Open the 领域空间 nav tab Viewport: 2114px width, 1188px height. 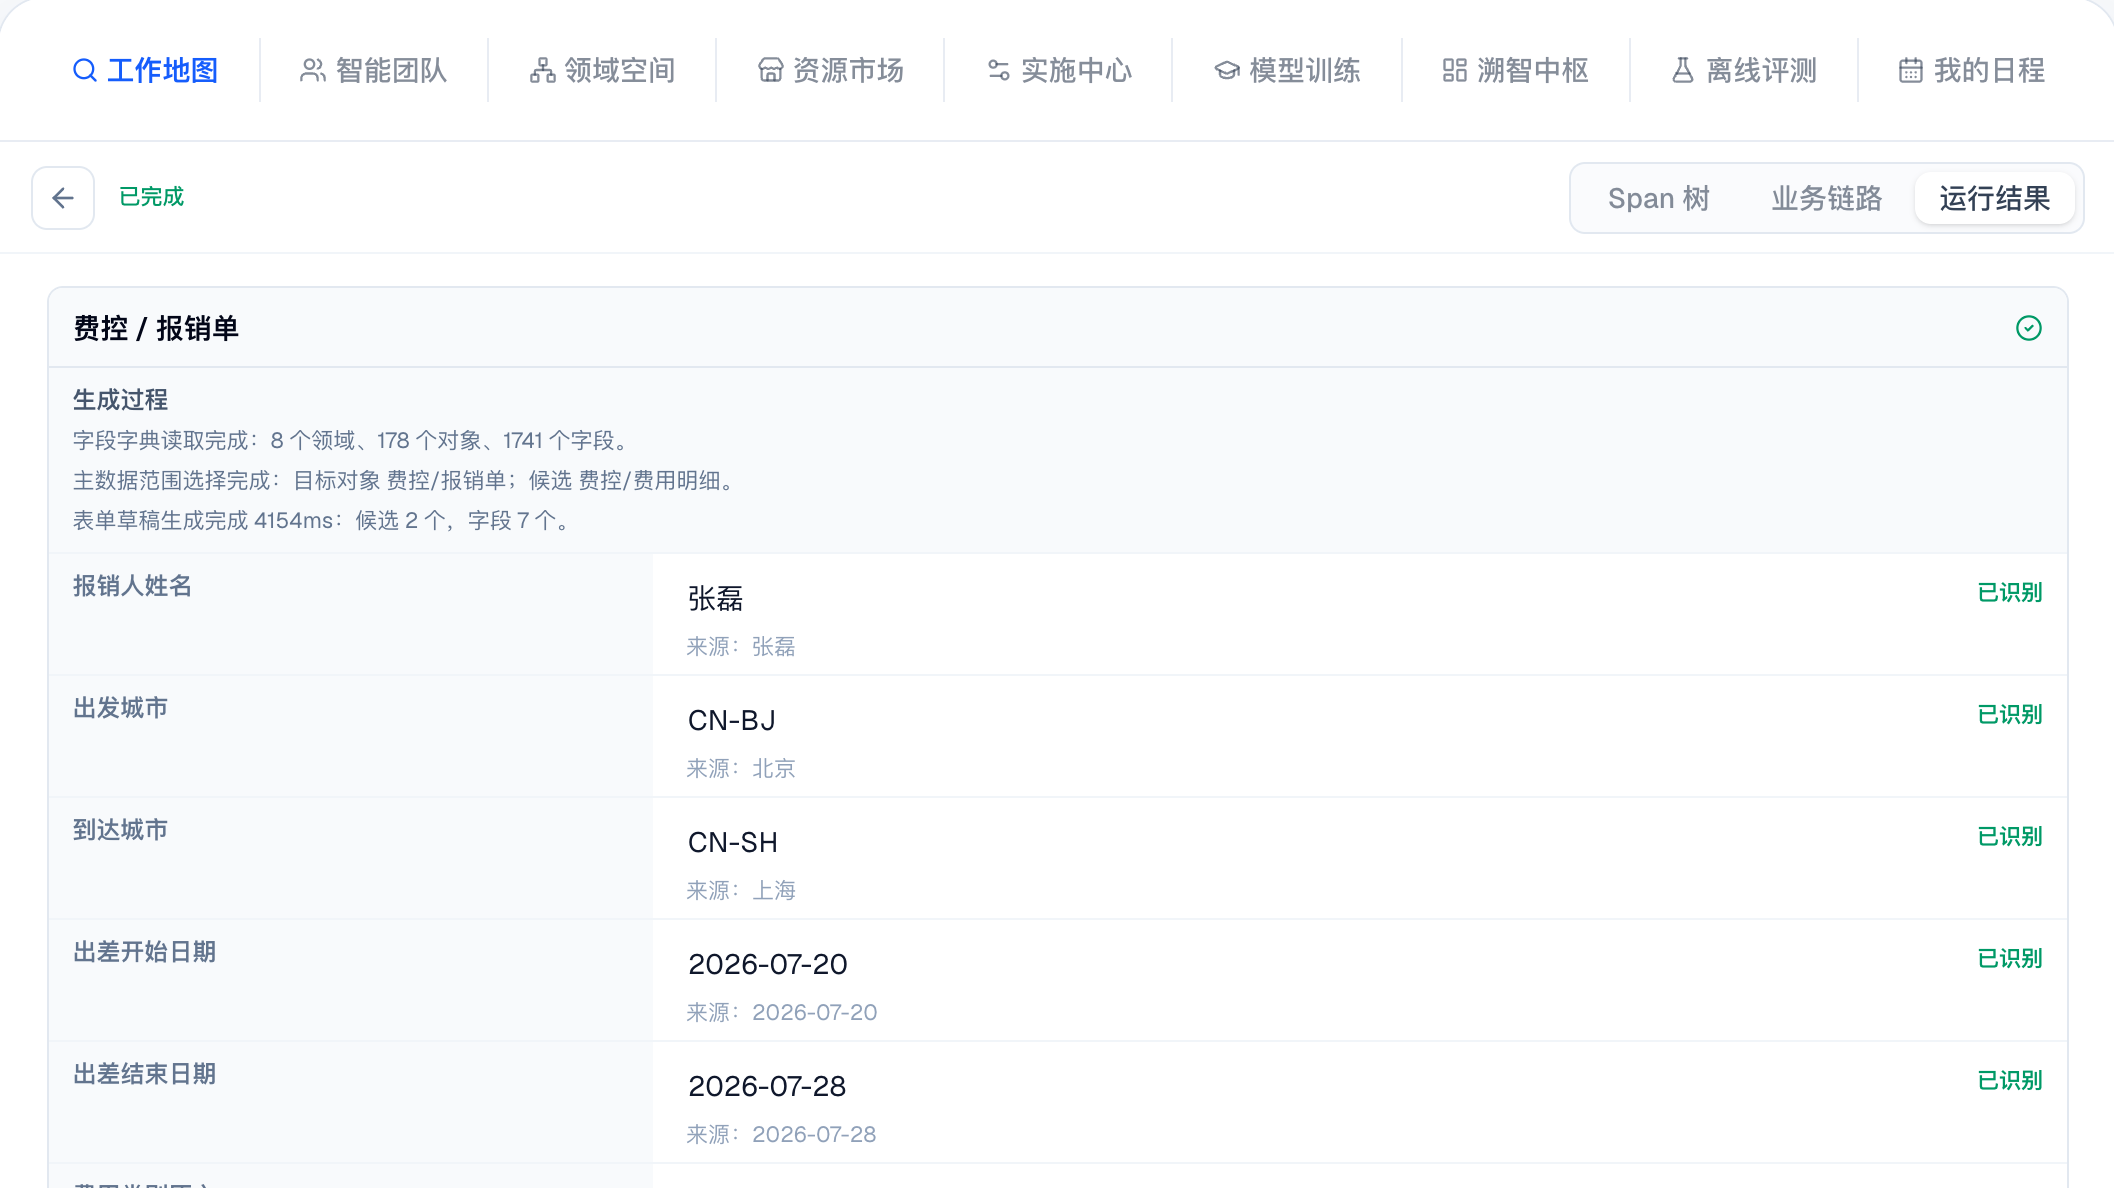[x=602, y=70]
